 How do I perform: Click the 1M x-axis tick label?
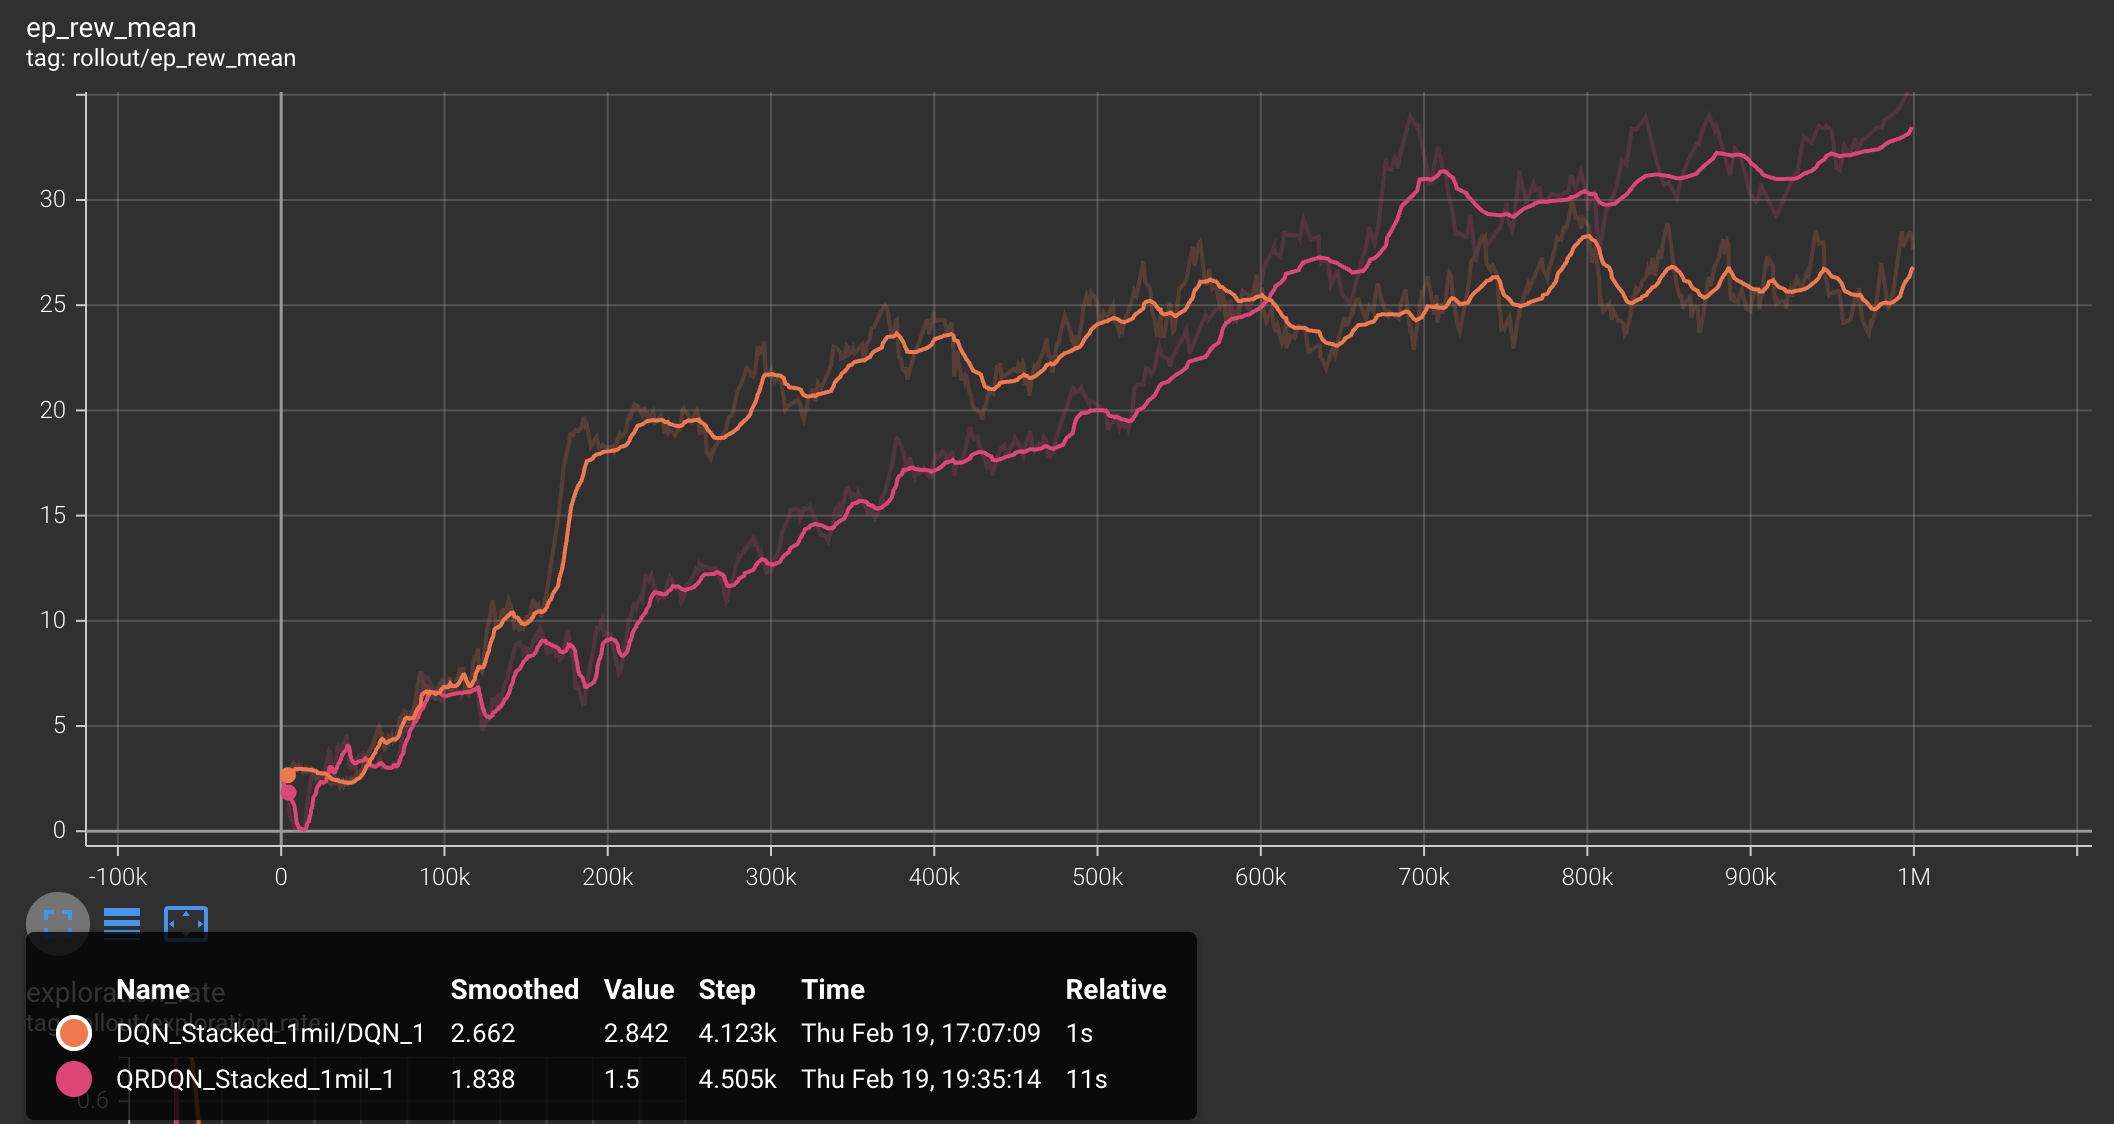point(1913,877)
